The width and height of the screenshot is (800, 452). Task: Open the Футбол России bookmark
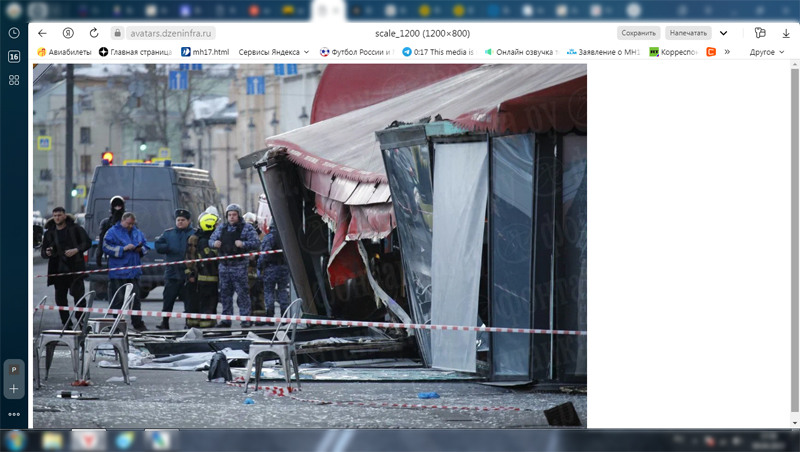(357, 52)
